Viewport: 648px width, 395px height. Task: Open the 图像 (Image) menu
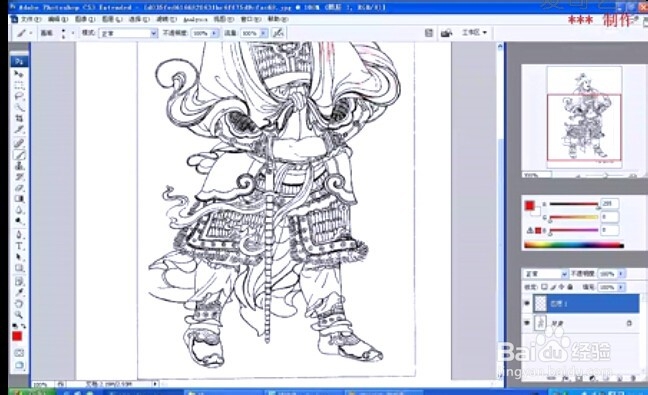click(x=85, y=19)
